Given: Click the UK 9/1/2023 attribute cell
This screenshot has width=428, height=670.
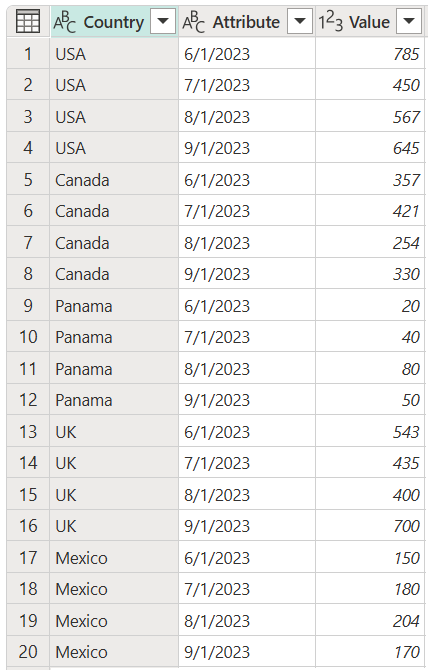Looking at the screenshot, I should (x=247, y=526).
